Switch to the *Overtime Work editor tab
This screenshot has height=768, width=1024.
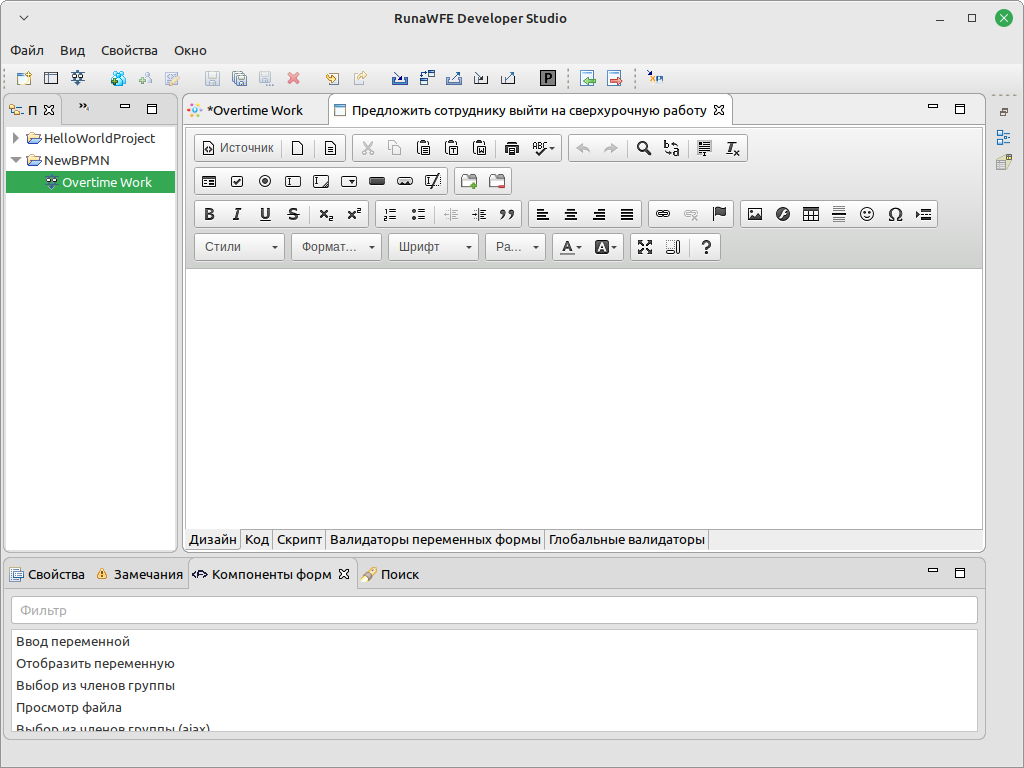point(255,110)
